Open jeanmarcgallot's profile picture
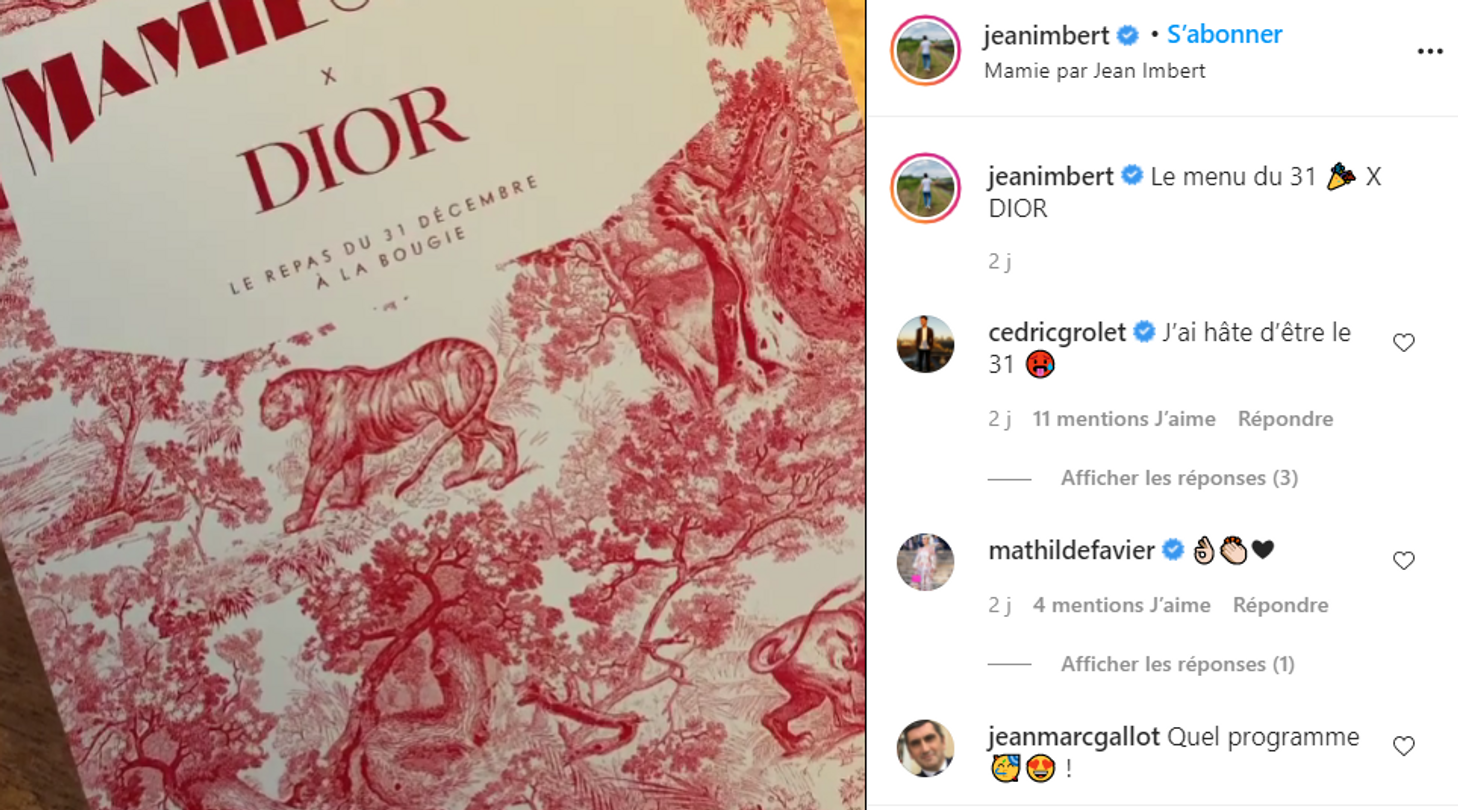 point(925,747)
